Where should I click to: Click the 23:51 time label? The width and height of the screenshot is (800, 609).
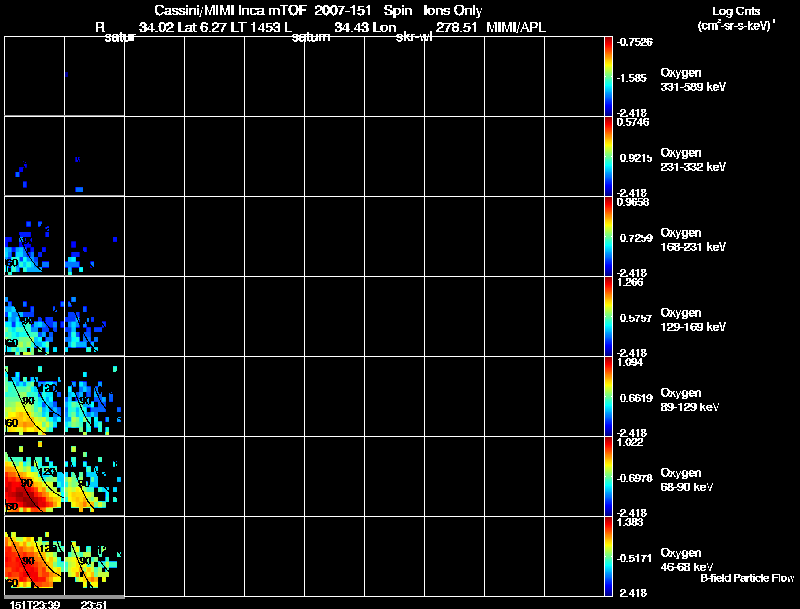point(94,604)
